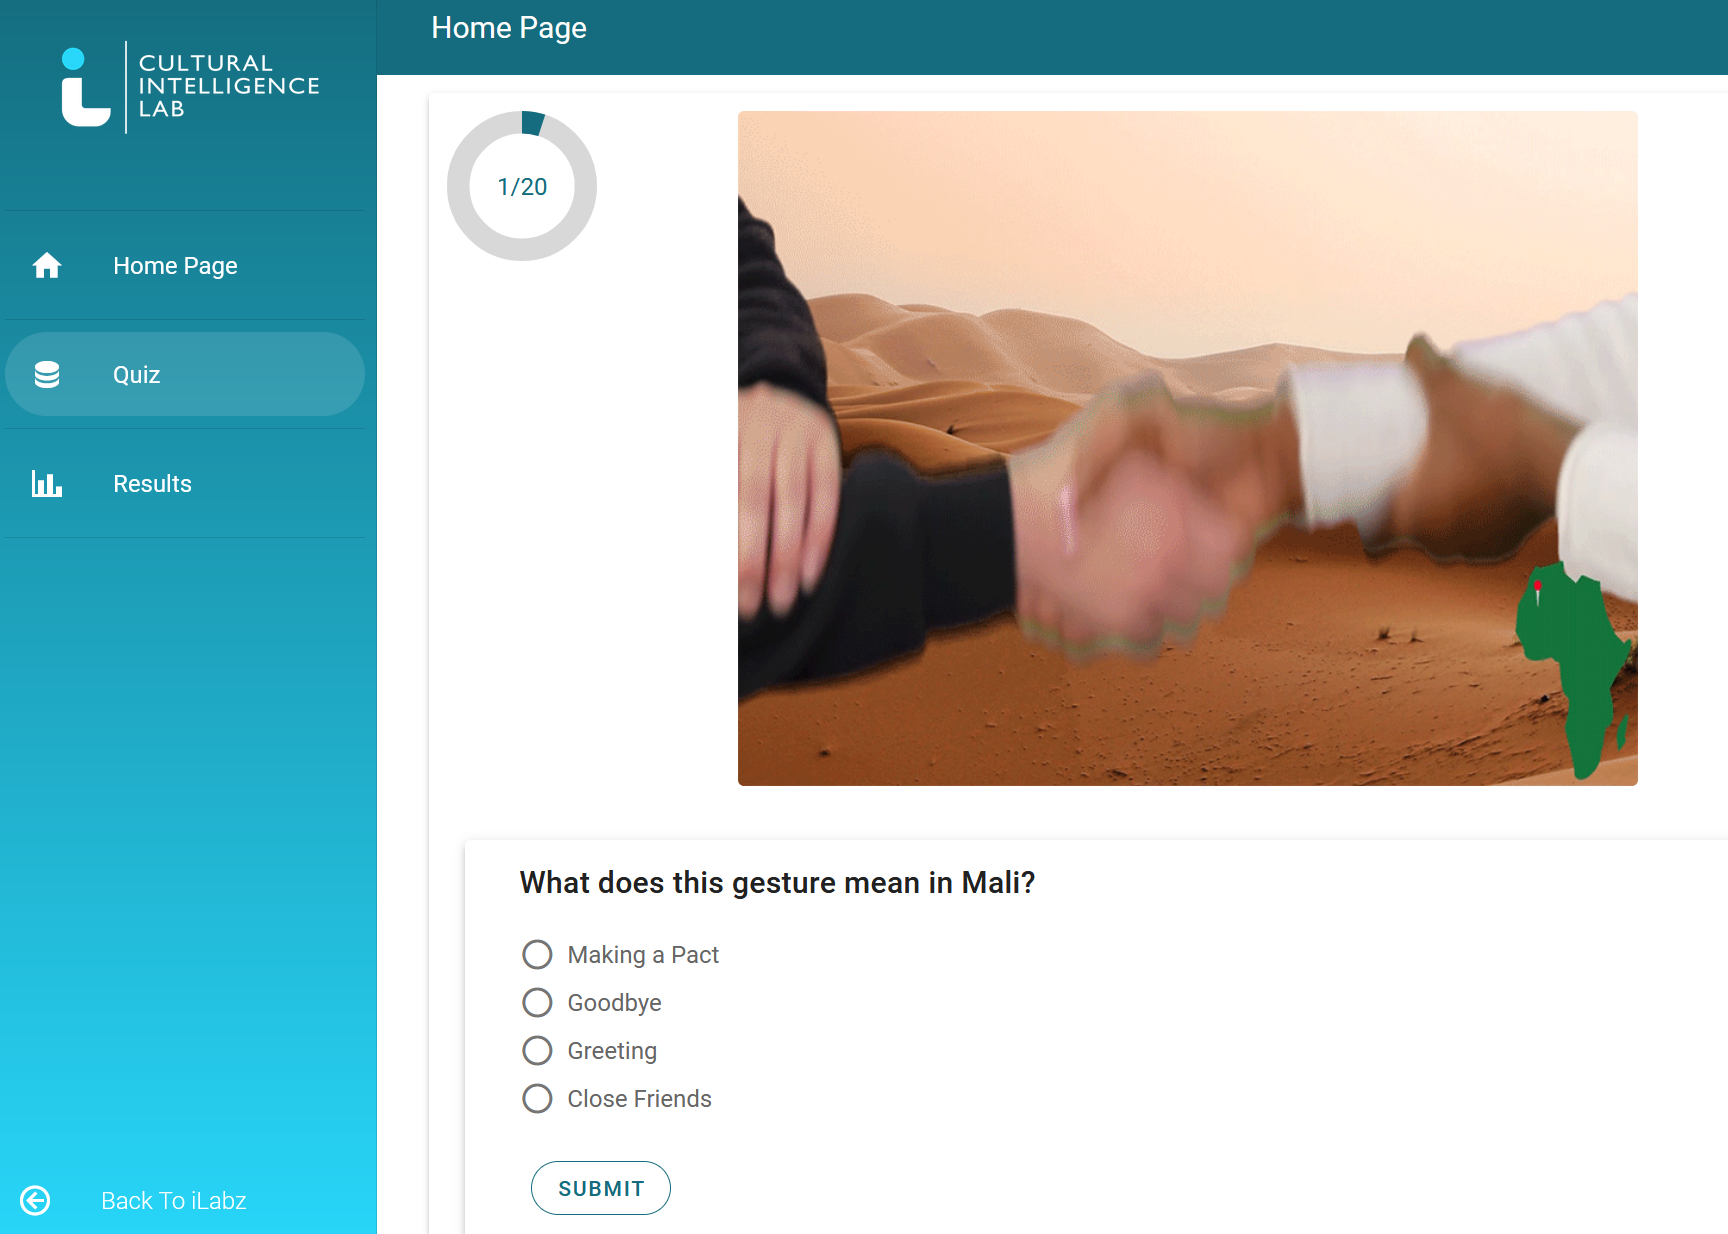Submit the quiz answer
1728x1234 pixels.
coord(601,1188)
